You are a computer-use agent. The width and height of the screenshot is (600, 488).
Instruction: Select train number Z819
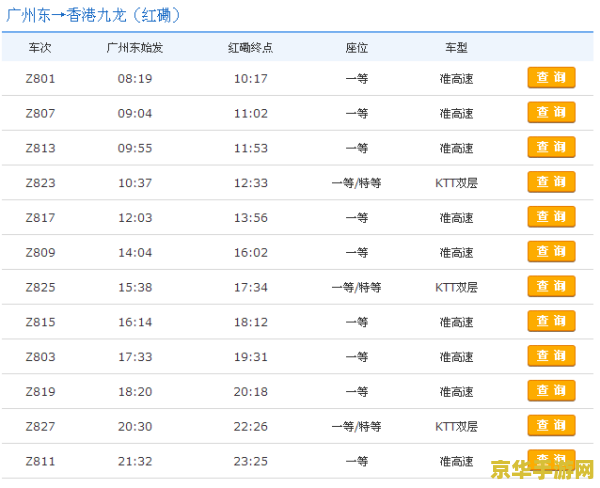(x=40, y=392)
